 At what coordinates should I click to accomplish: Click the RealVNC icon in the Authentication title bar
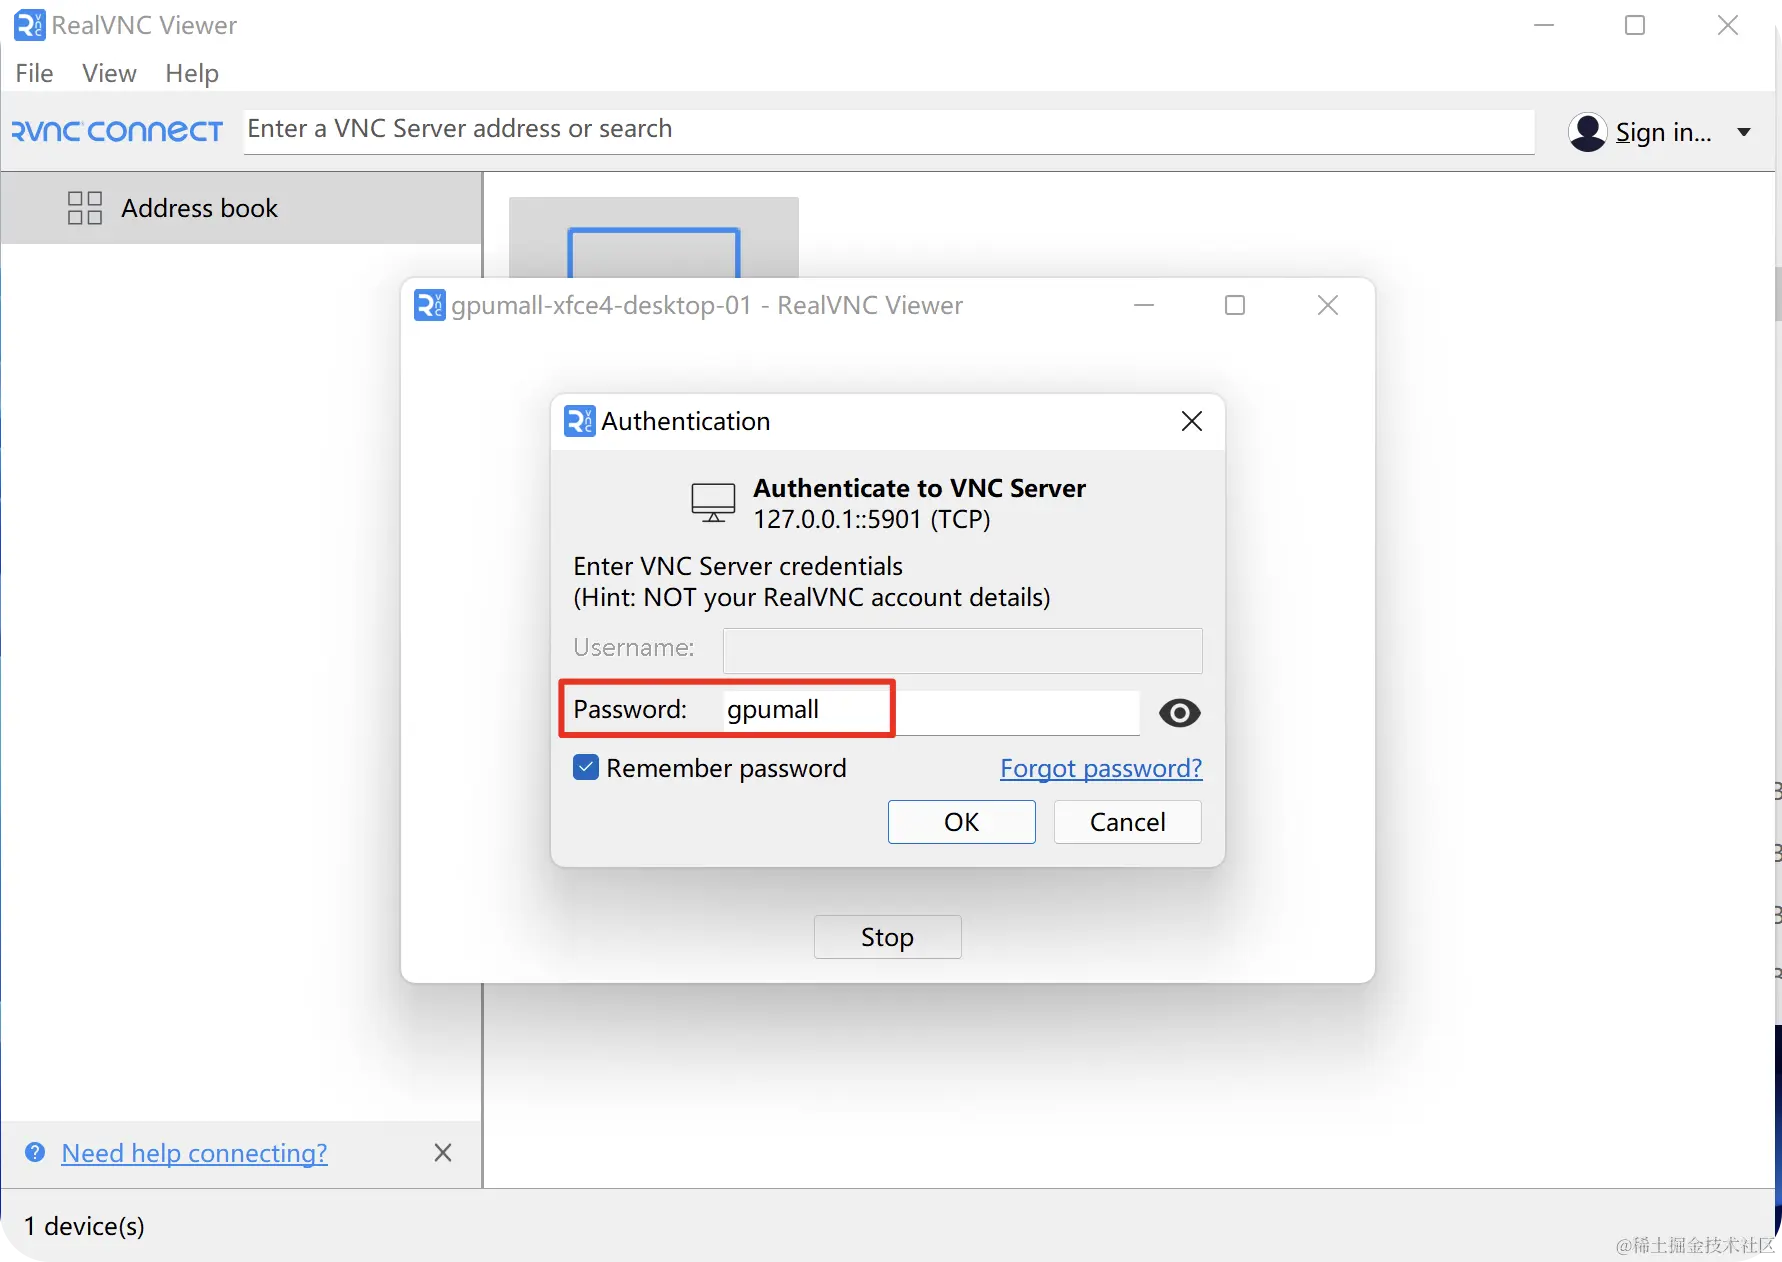click(x=580, y=421)
